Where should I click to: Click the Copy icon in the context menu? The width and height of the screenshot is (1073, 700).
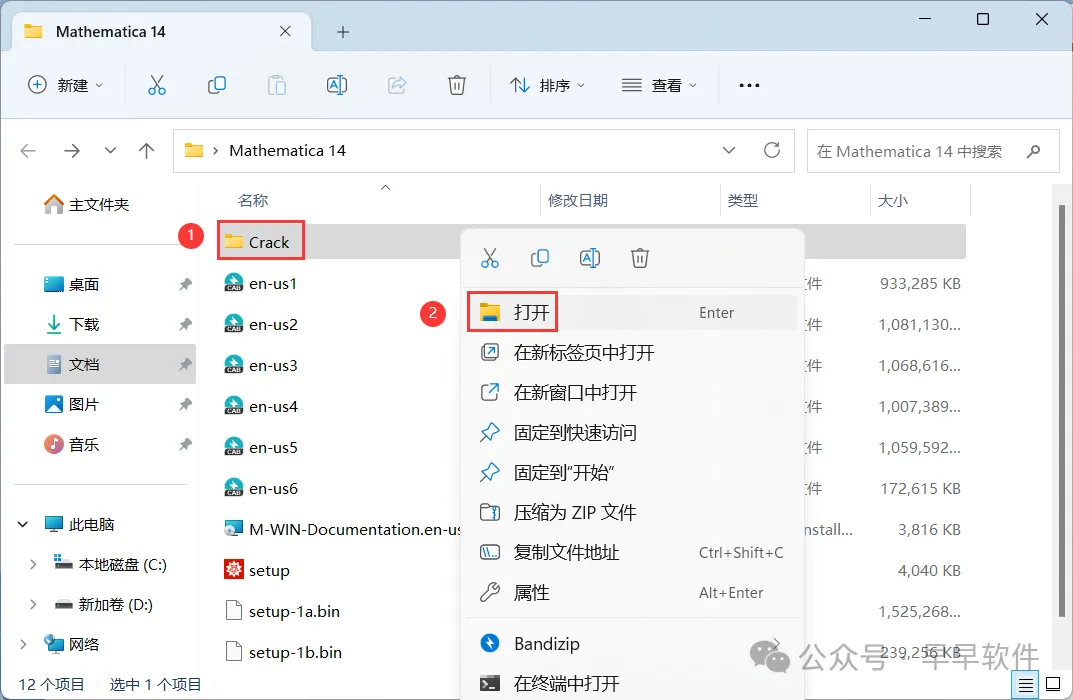coord(540,258)
